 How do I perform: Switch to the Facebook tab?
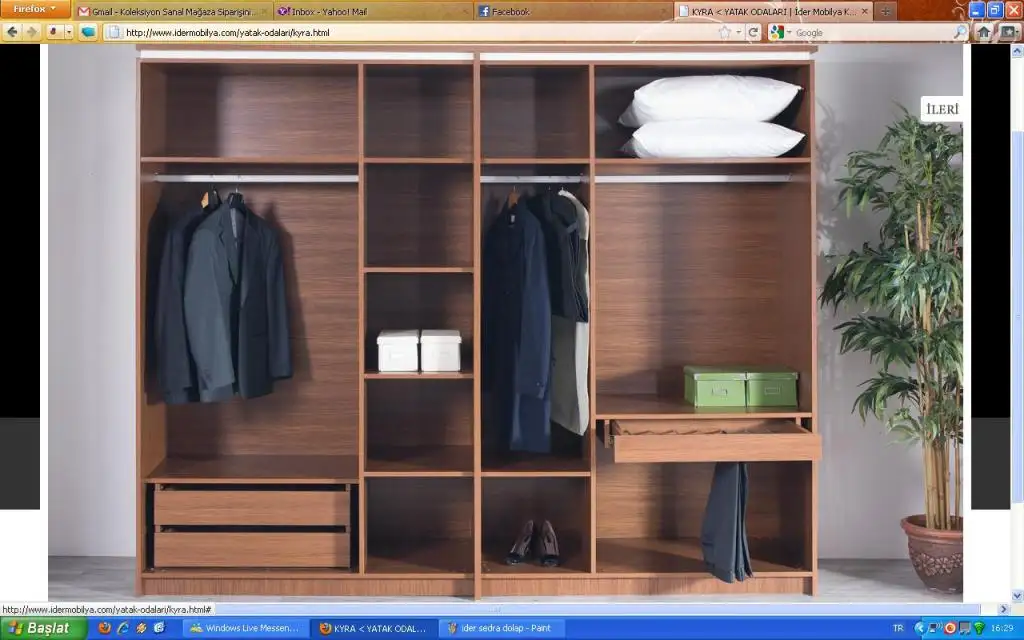click(x=572, y=11)
